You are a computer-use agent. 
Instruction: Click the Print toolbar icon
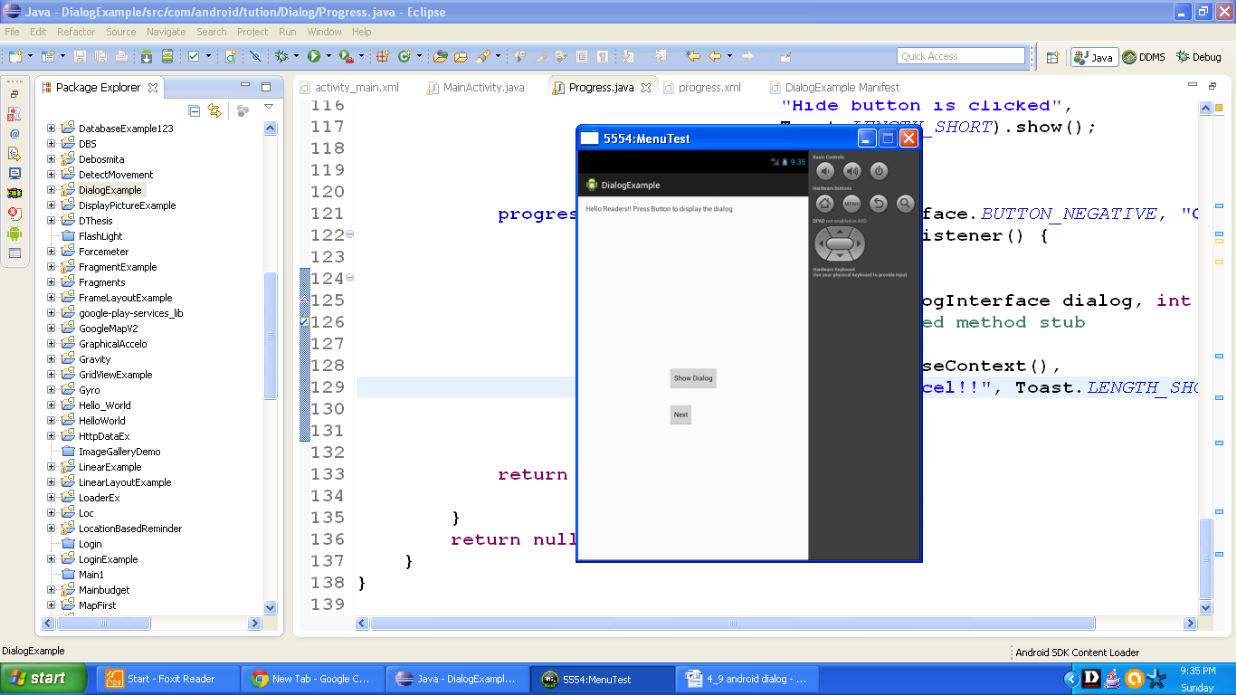coord(121,57)
